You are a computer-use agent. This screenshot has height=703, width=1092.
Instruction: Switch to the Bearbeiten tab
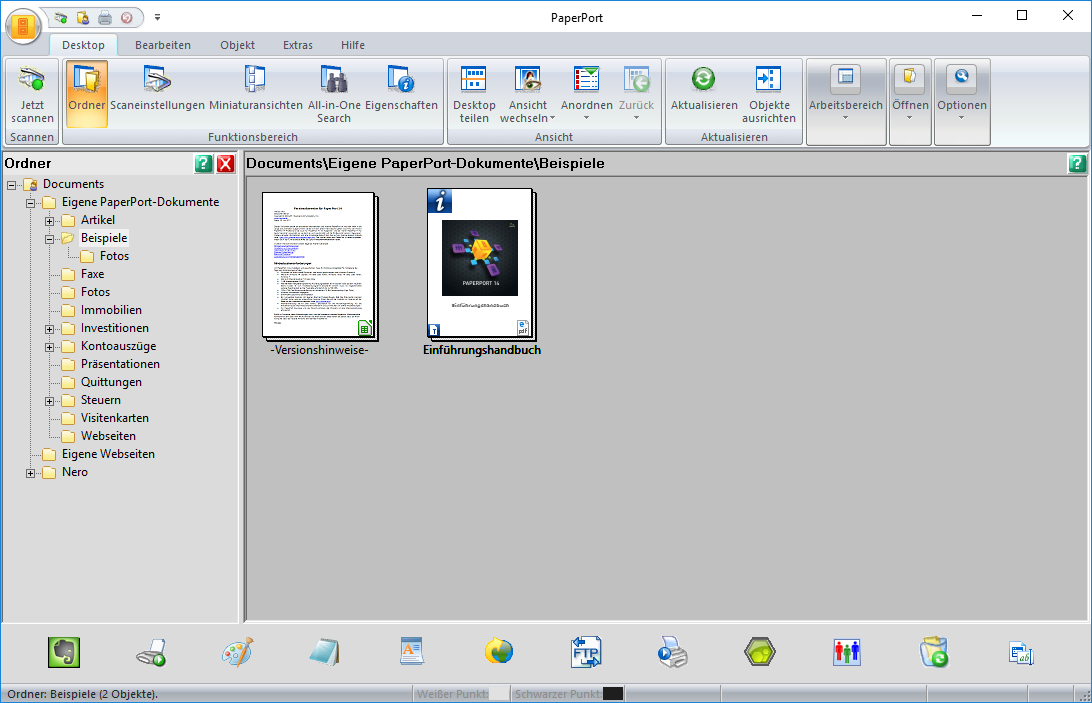tap(163, 45)
